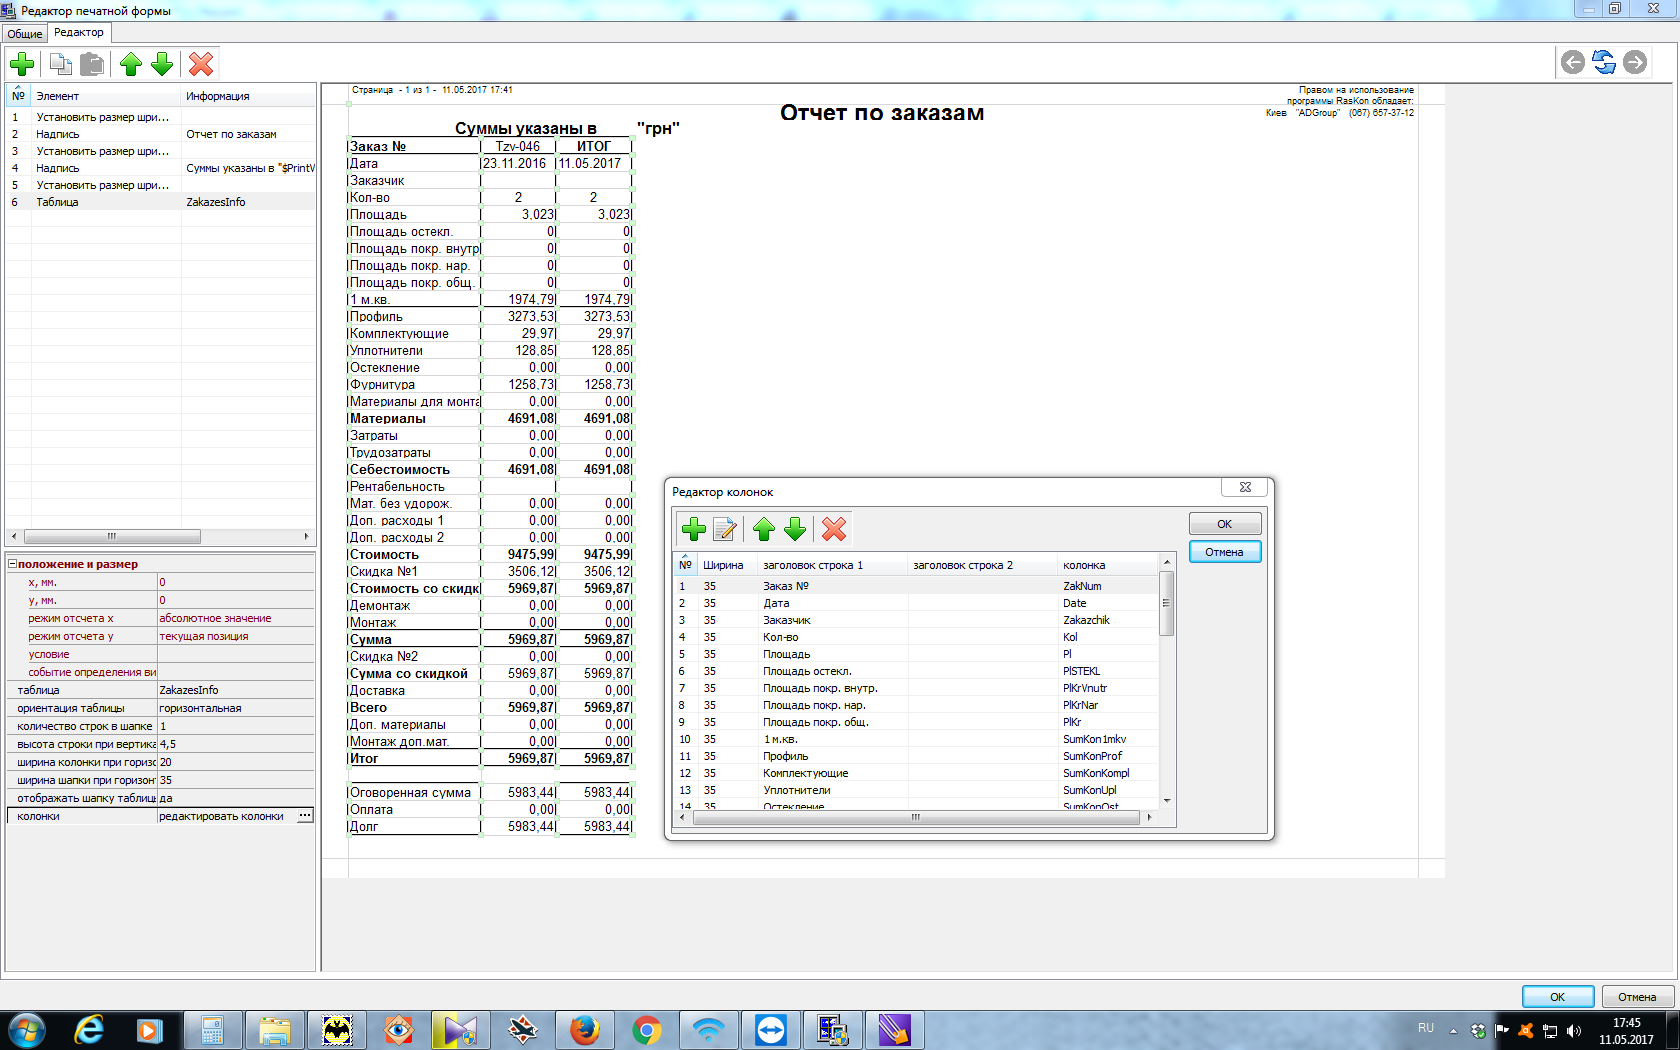Open column editing ellipsis button for колонки
This screenshot has height=1050, width=1680.
[x=305, y=816]
